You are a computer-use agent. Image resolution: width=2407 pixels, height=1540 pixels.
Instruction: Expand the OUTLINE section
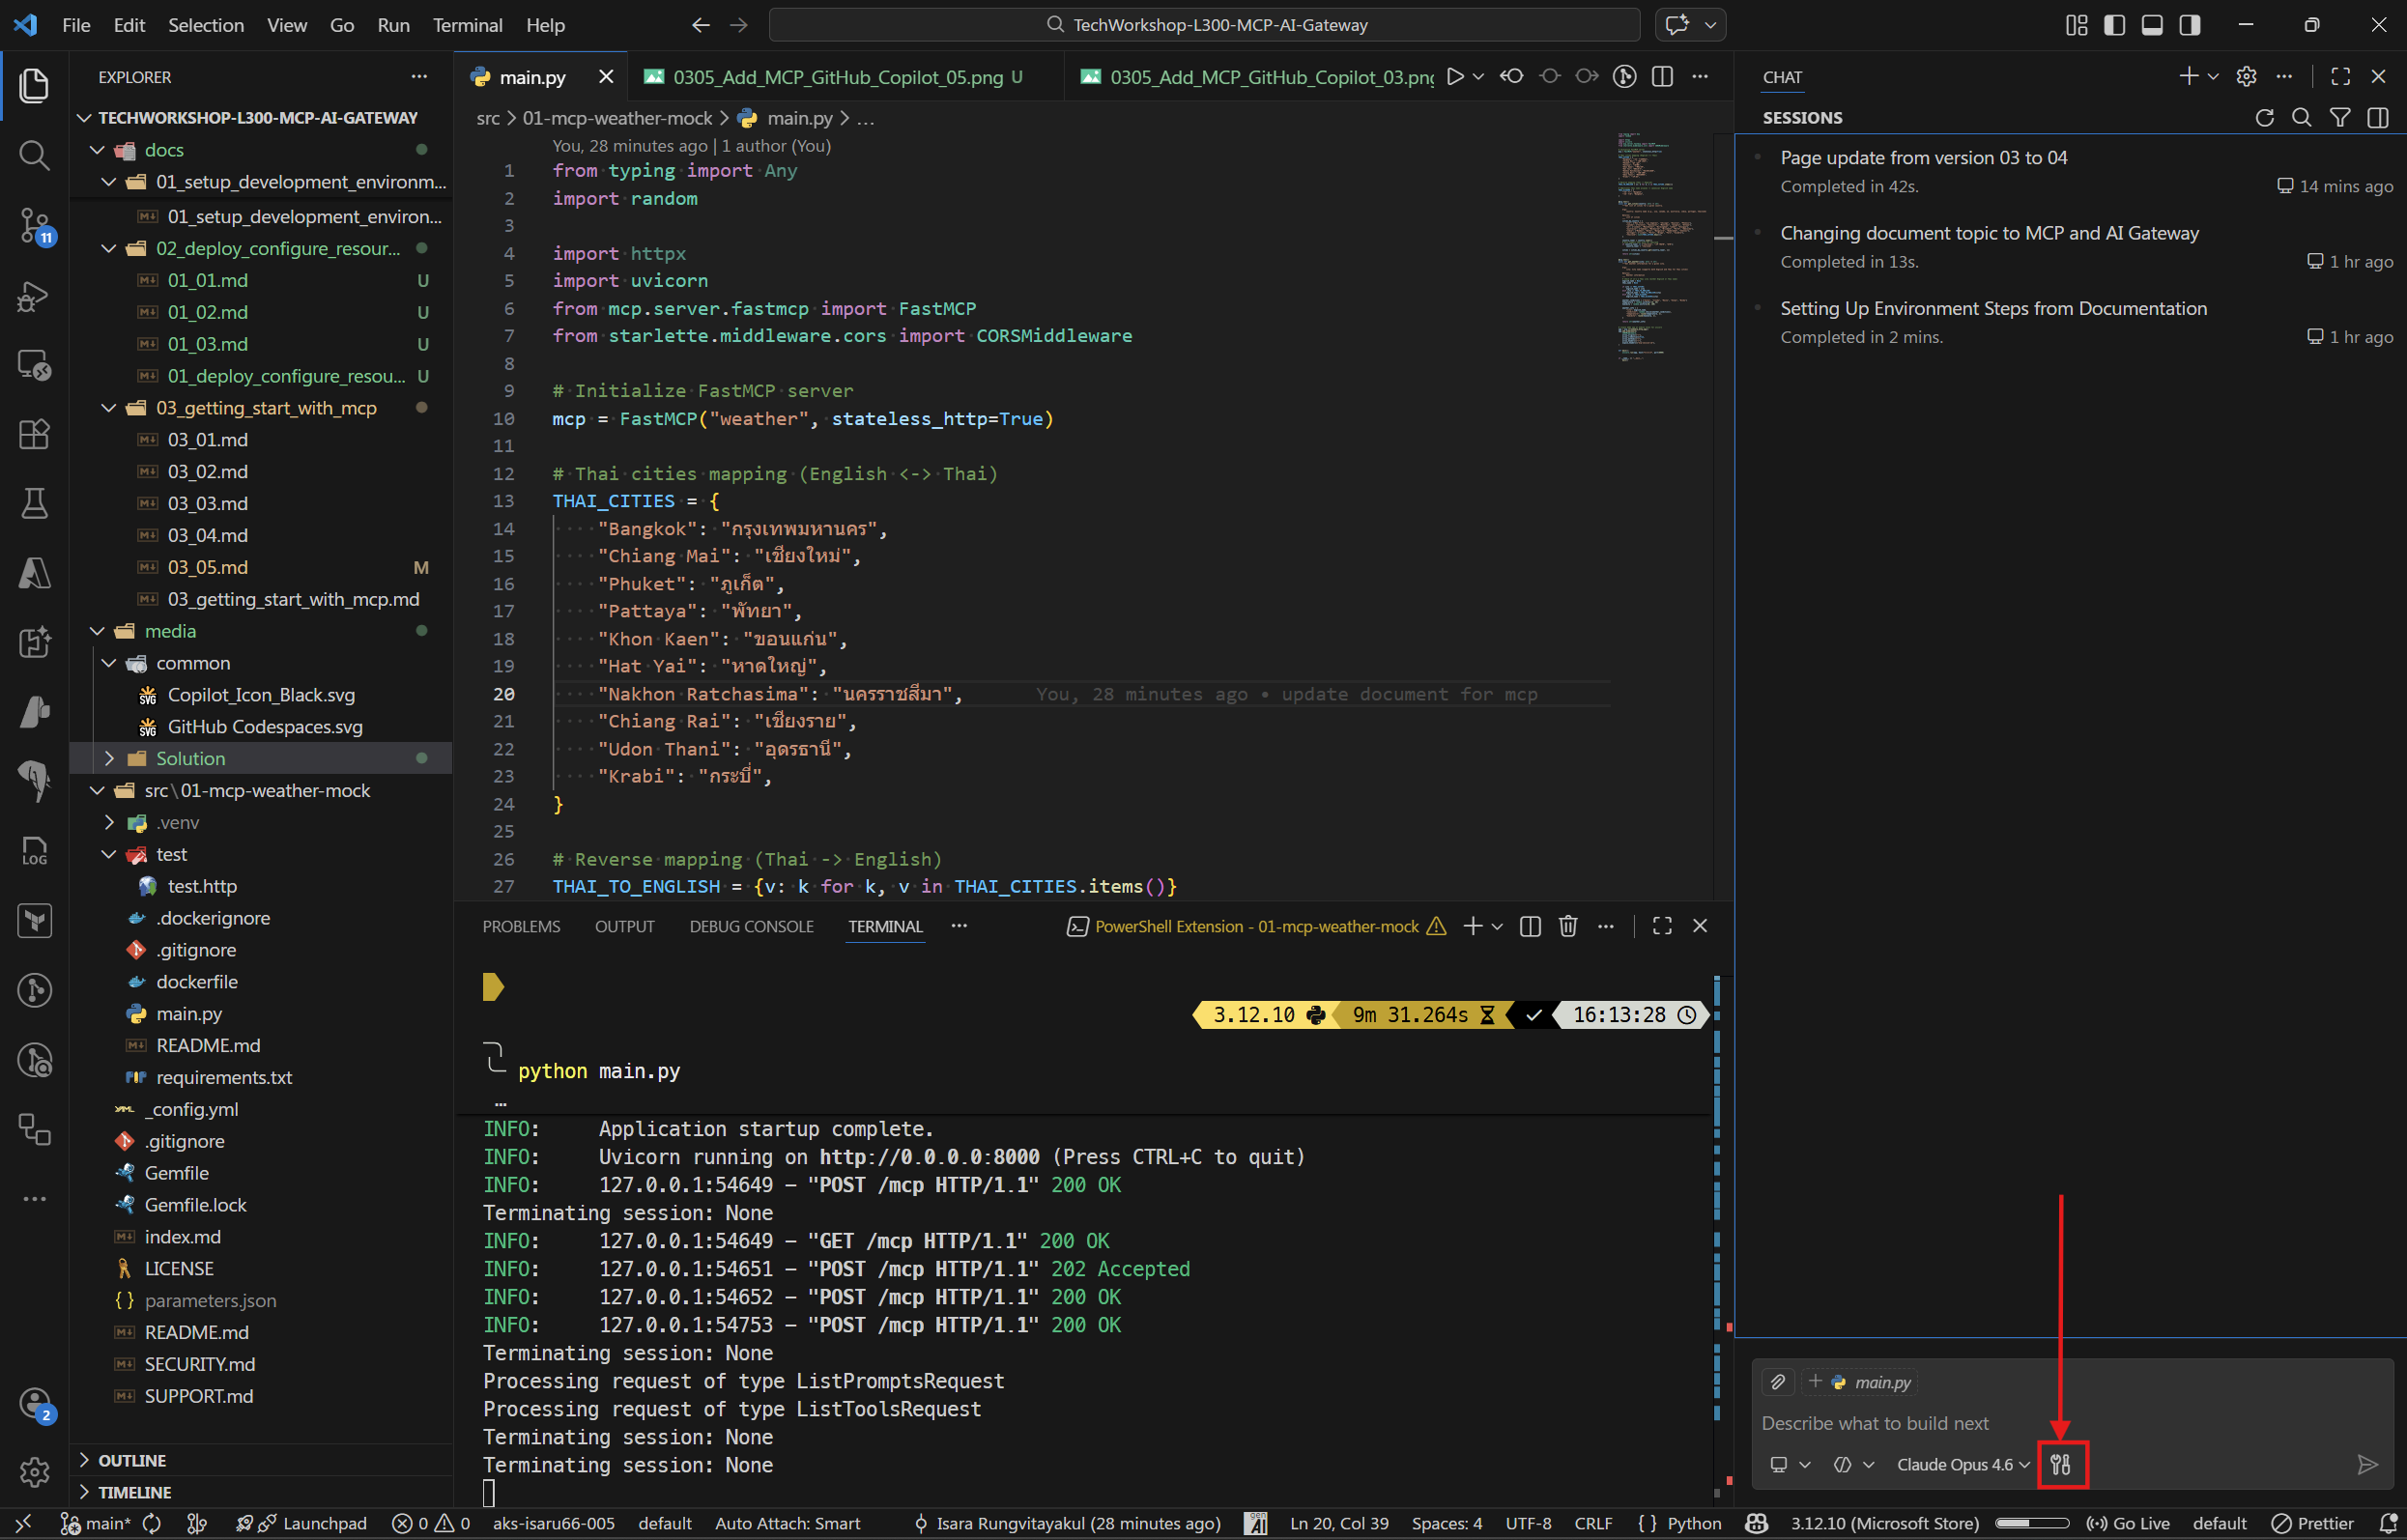260,1461
